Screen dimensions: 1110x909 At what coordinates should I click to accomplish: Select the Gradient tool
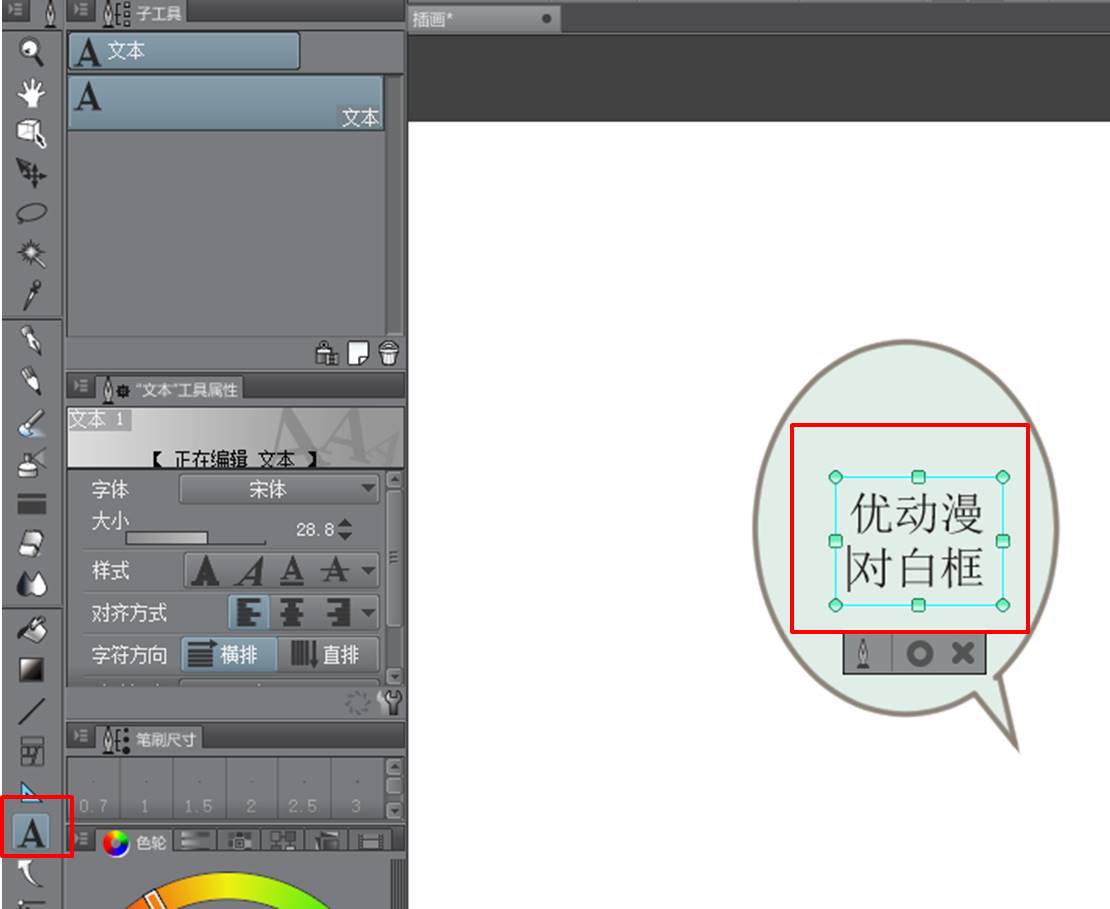click(x=32, y=669)
